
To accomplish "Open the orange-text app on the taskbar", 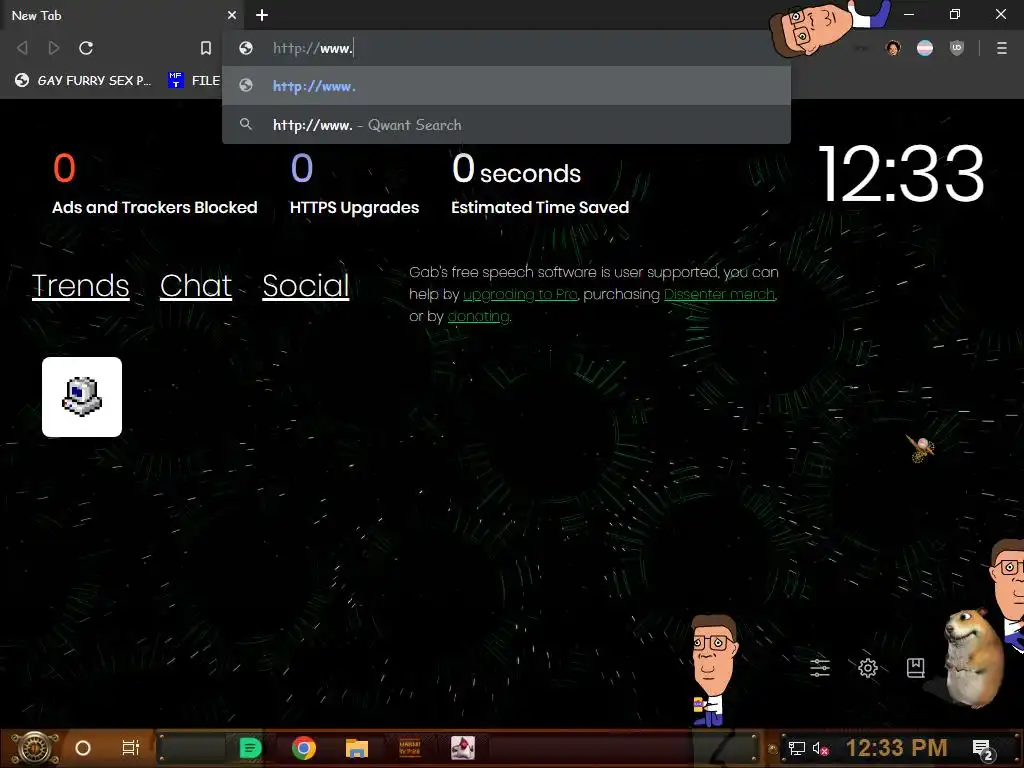I will (x=409, y=748).
